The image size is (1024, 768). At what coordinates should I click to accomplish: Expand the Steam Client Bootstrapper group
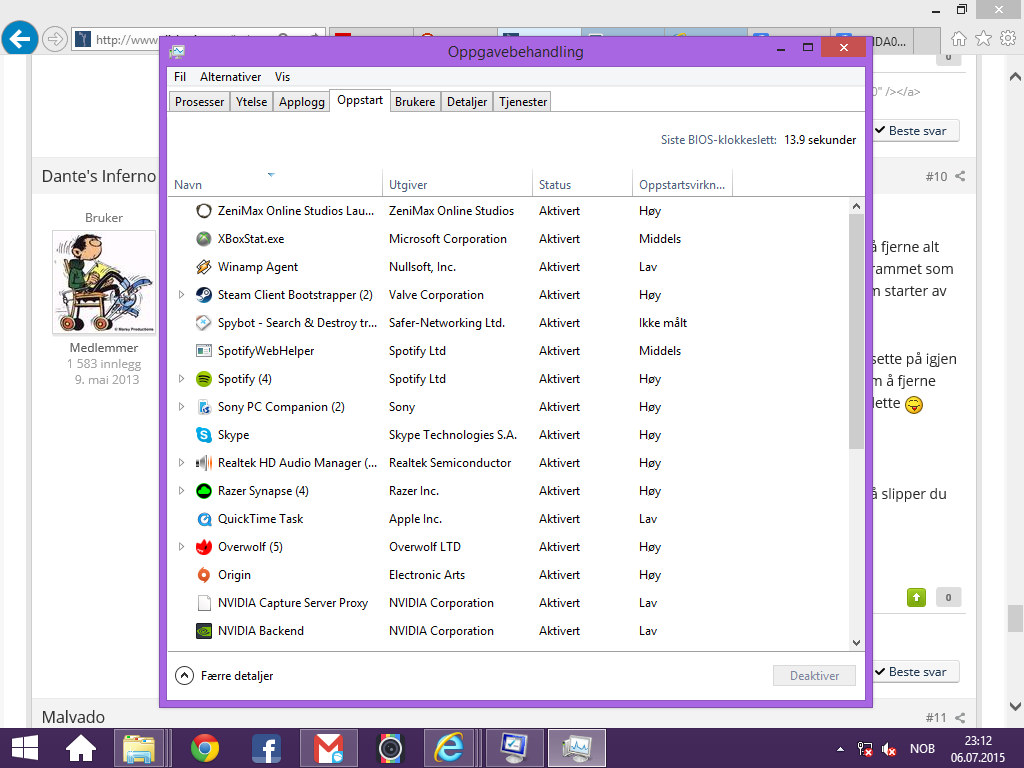coord(182,295)
